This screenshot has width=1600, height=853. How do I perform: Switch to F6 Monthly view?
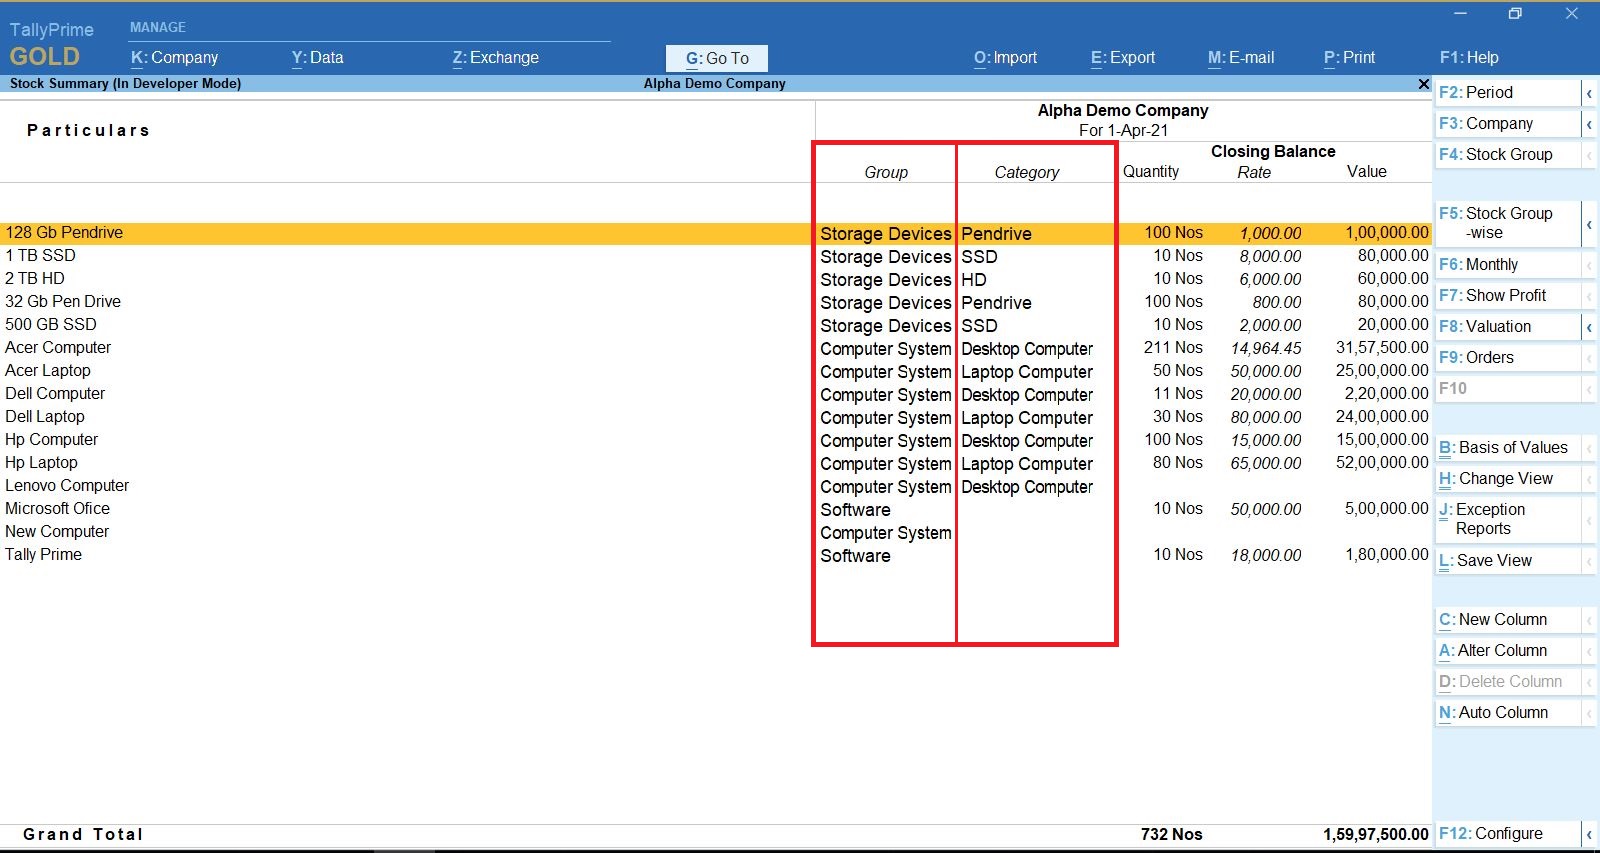click(1491, 265)
